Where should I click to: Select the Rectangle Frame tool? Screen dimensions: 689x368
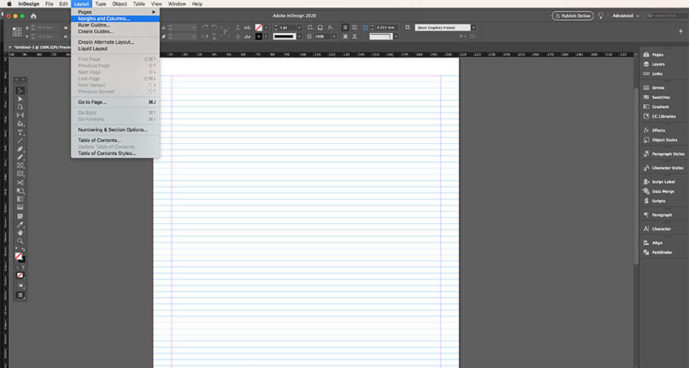click(20, 166)
